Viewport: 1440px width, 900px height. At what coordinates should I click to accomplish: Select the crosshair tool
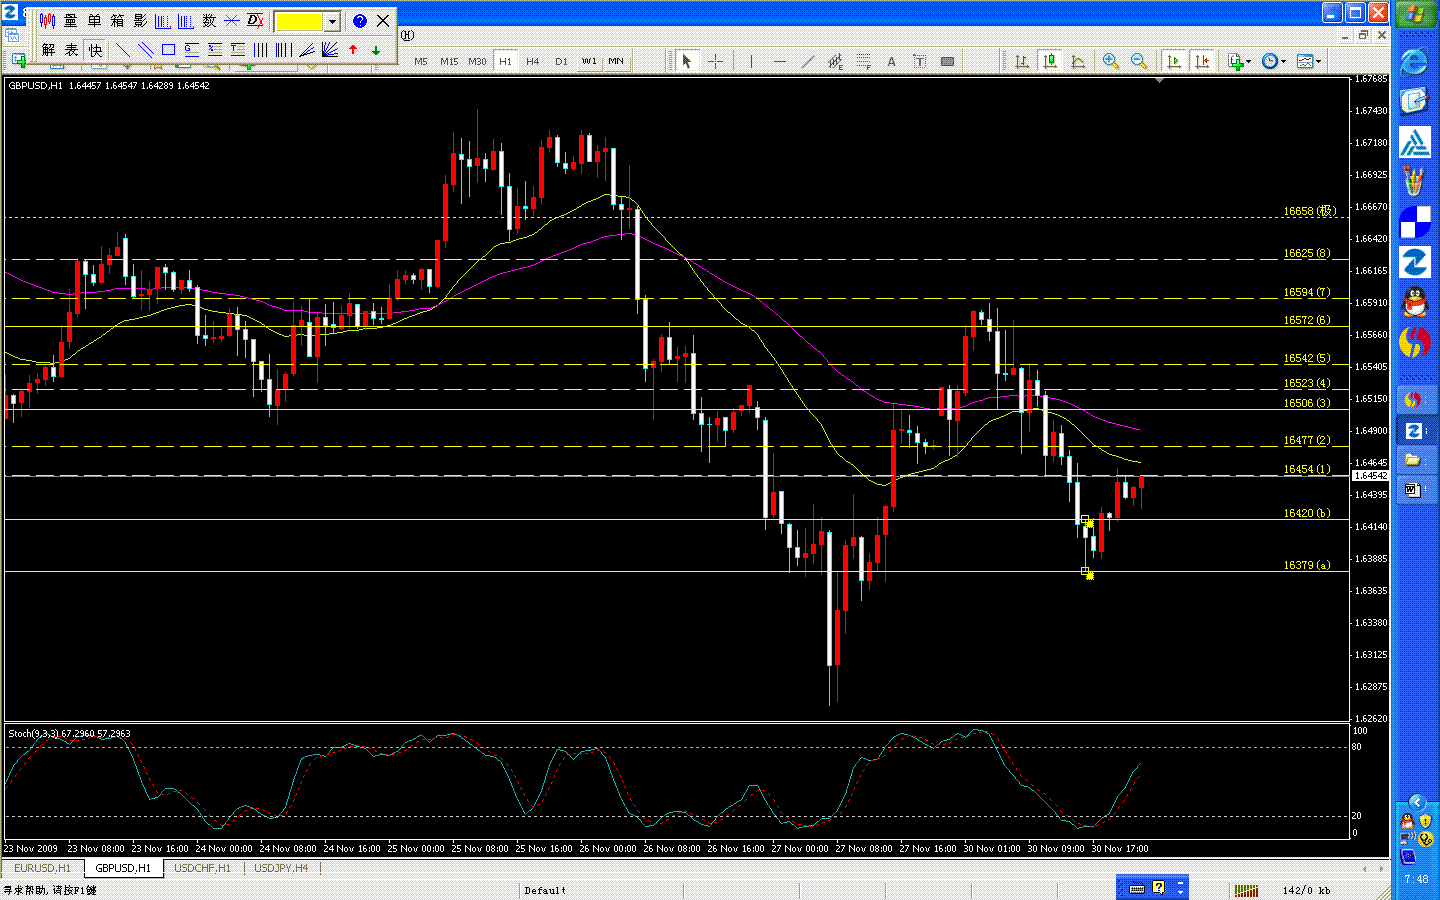pyautogui.click(x=715, y=61)
